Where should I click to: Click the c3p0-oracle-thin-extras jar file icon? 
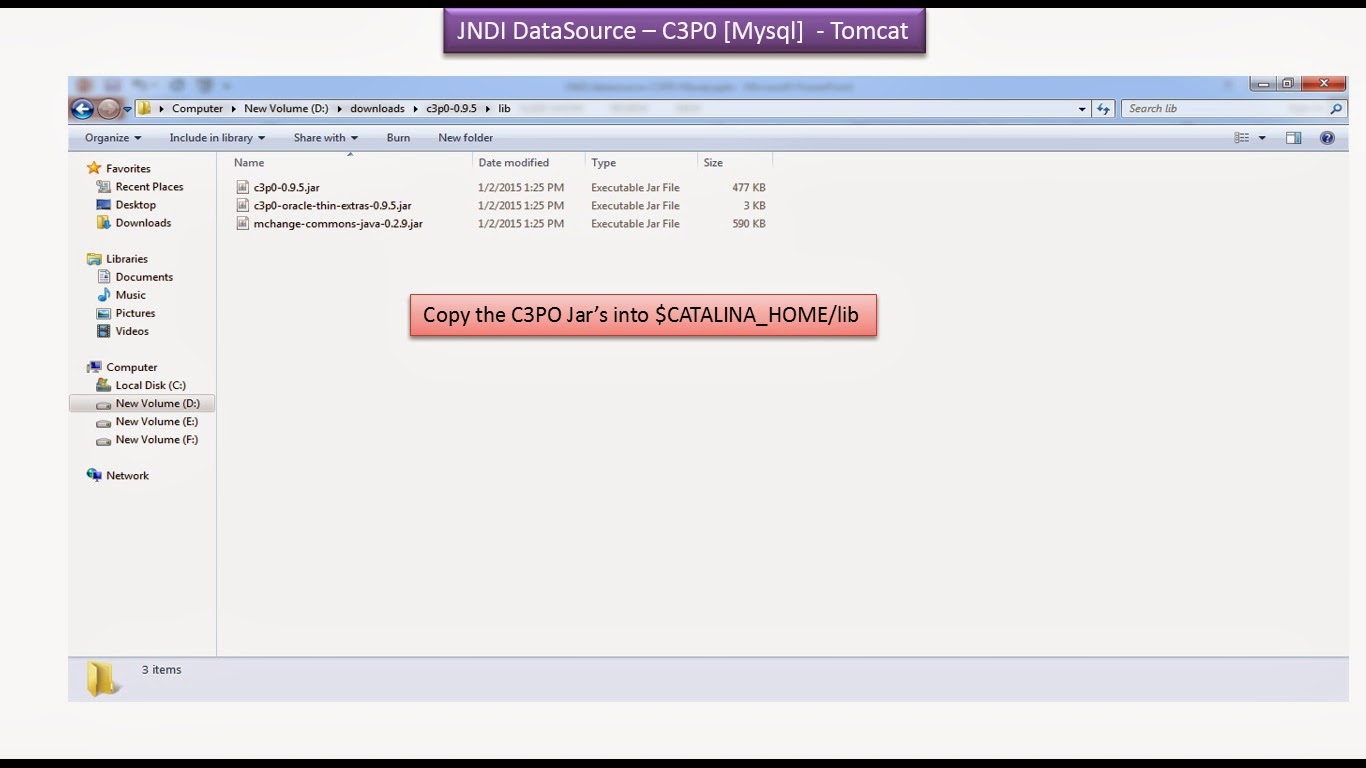click(242, 205)
